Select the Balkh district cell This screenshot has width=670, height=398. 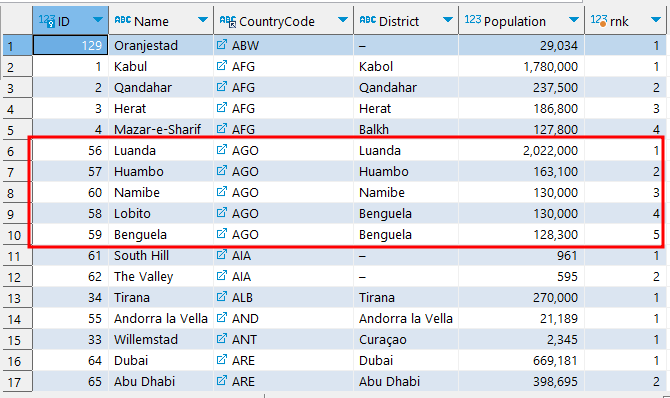[x=406, y=129]
